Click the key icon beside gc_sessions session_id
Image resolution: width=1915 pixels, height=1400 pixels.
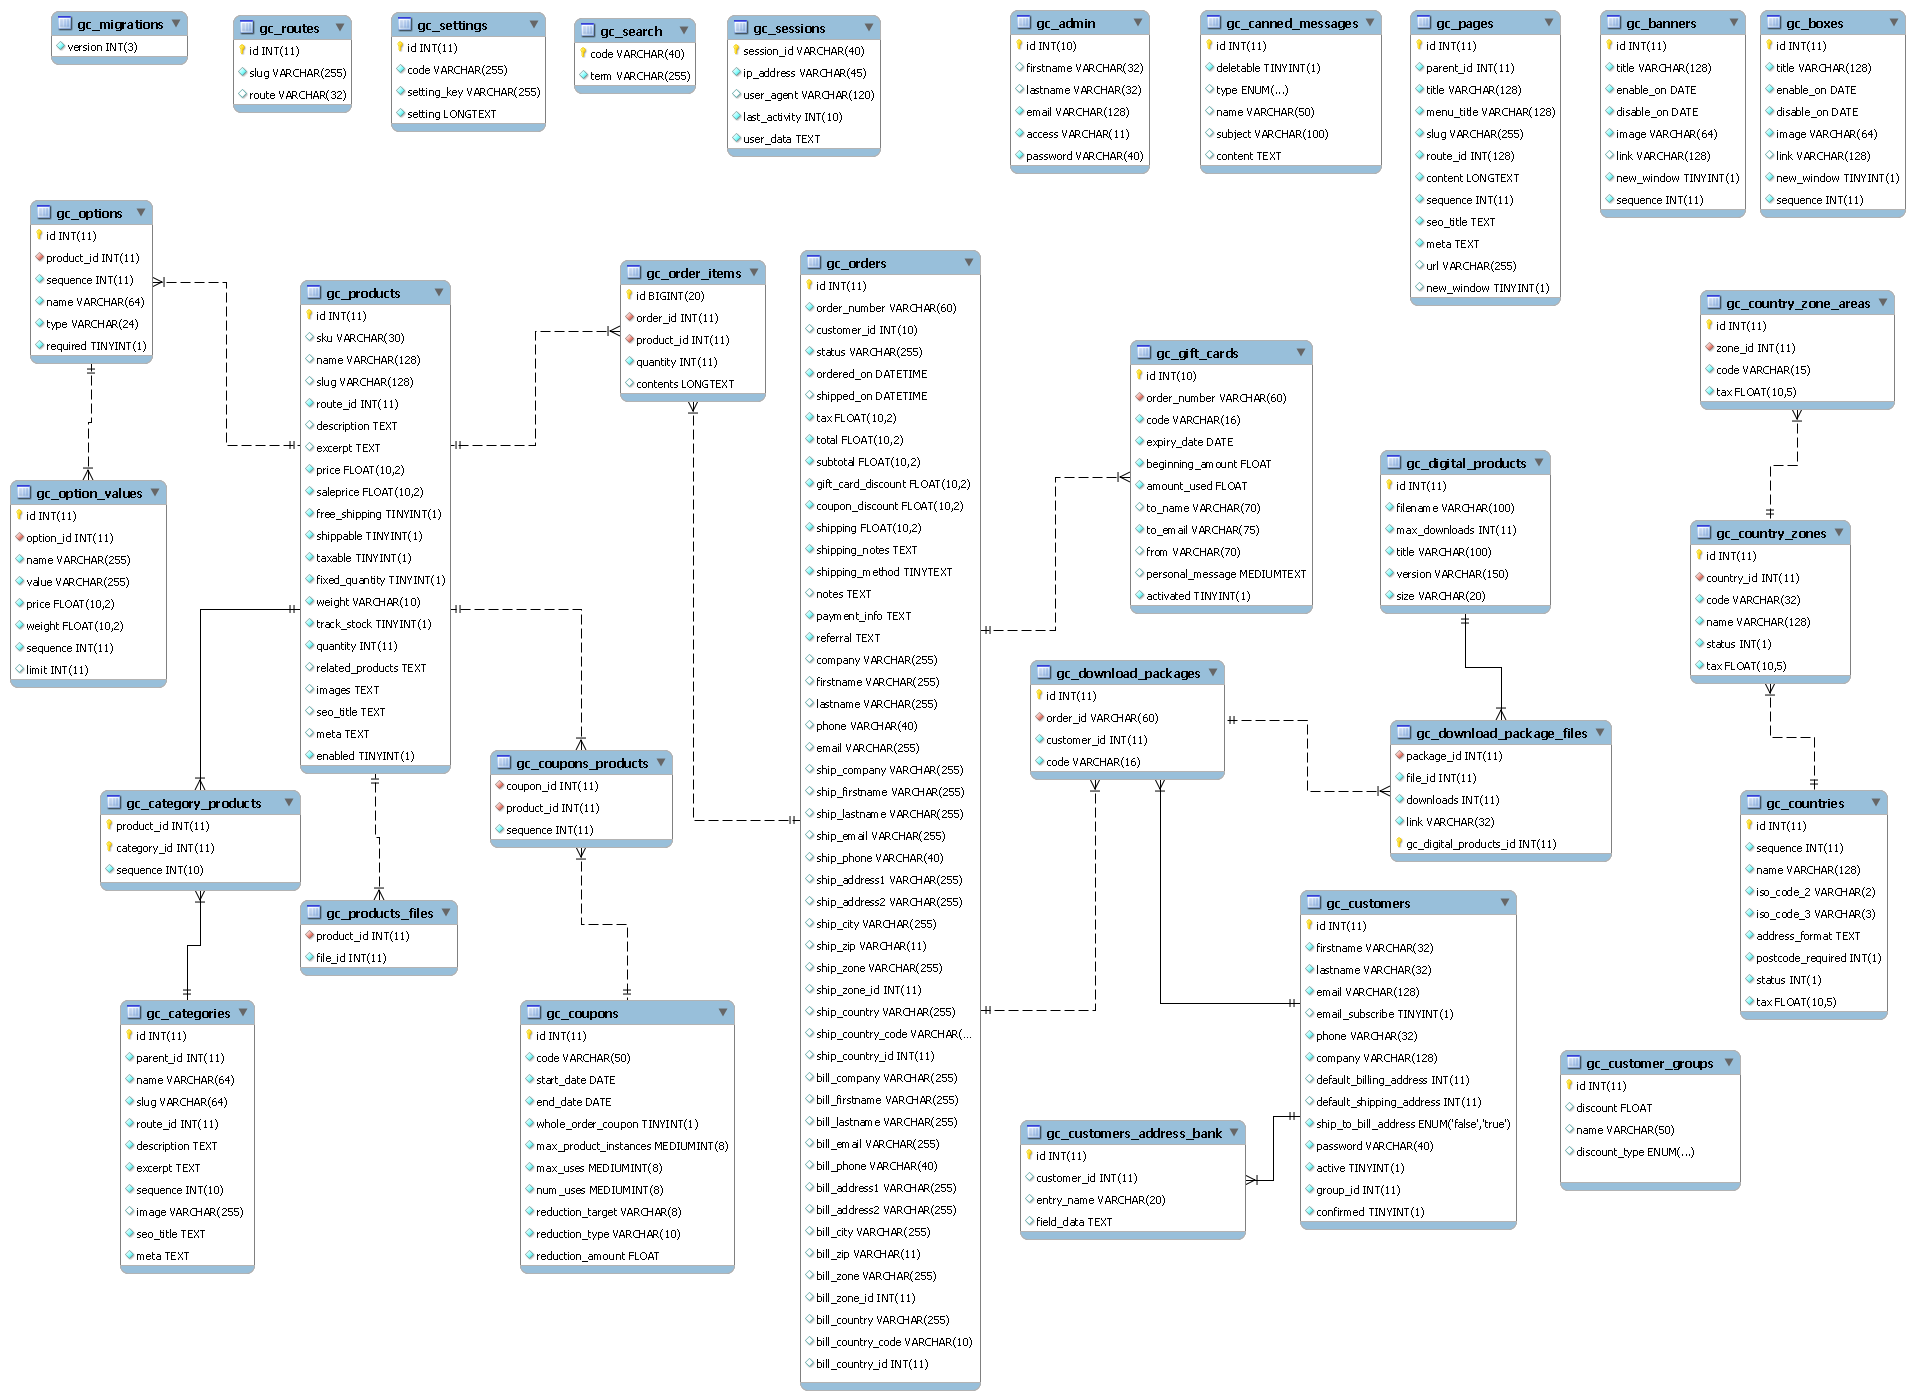click(737, 51)
